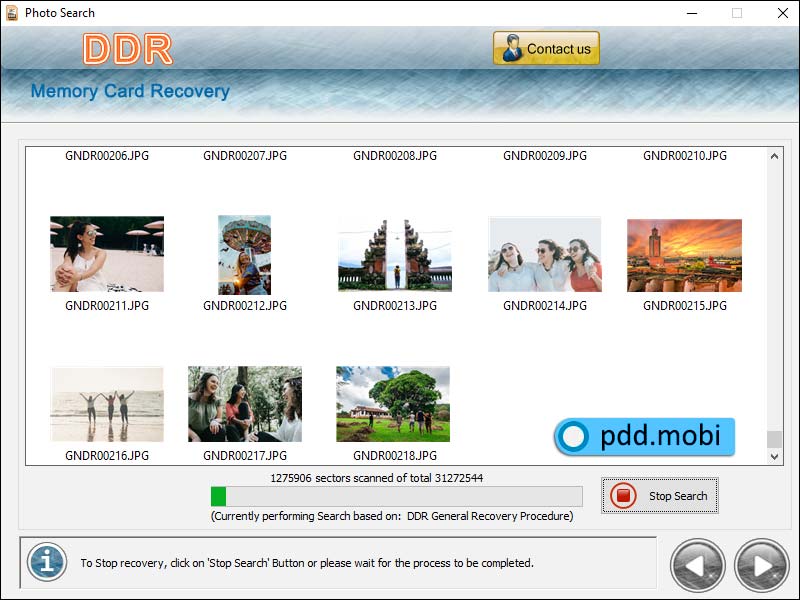Open the GNDR00213.JPG temple gate image
The width and height of the screenshot is (800, 600).
point(394,253)
